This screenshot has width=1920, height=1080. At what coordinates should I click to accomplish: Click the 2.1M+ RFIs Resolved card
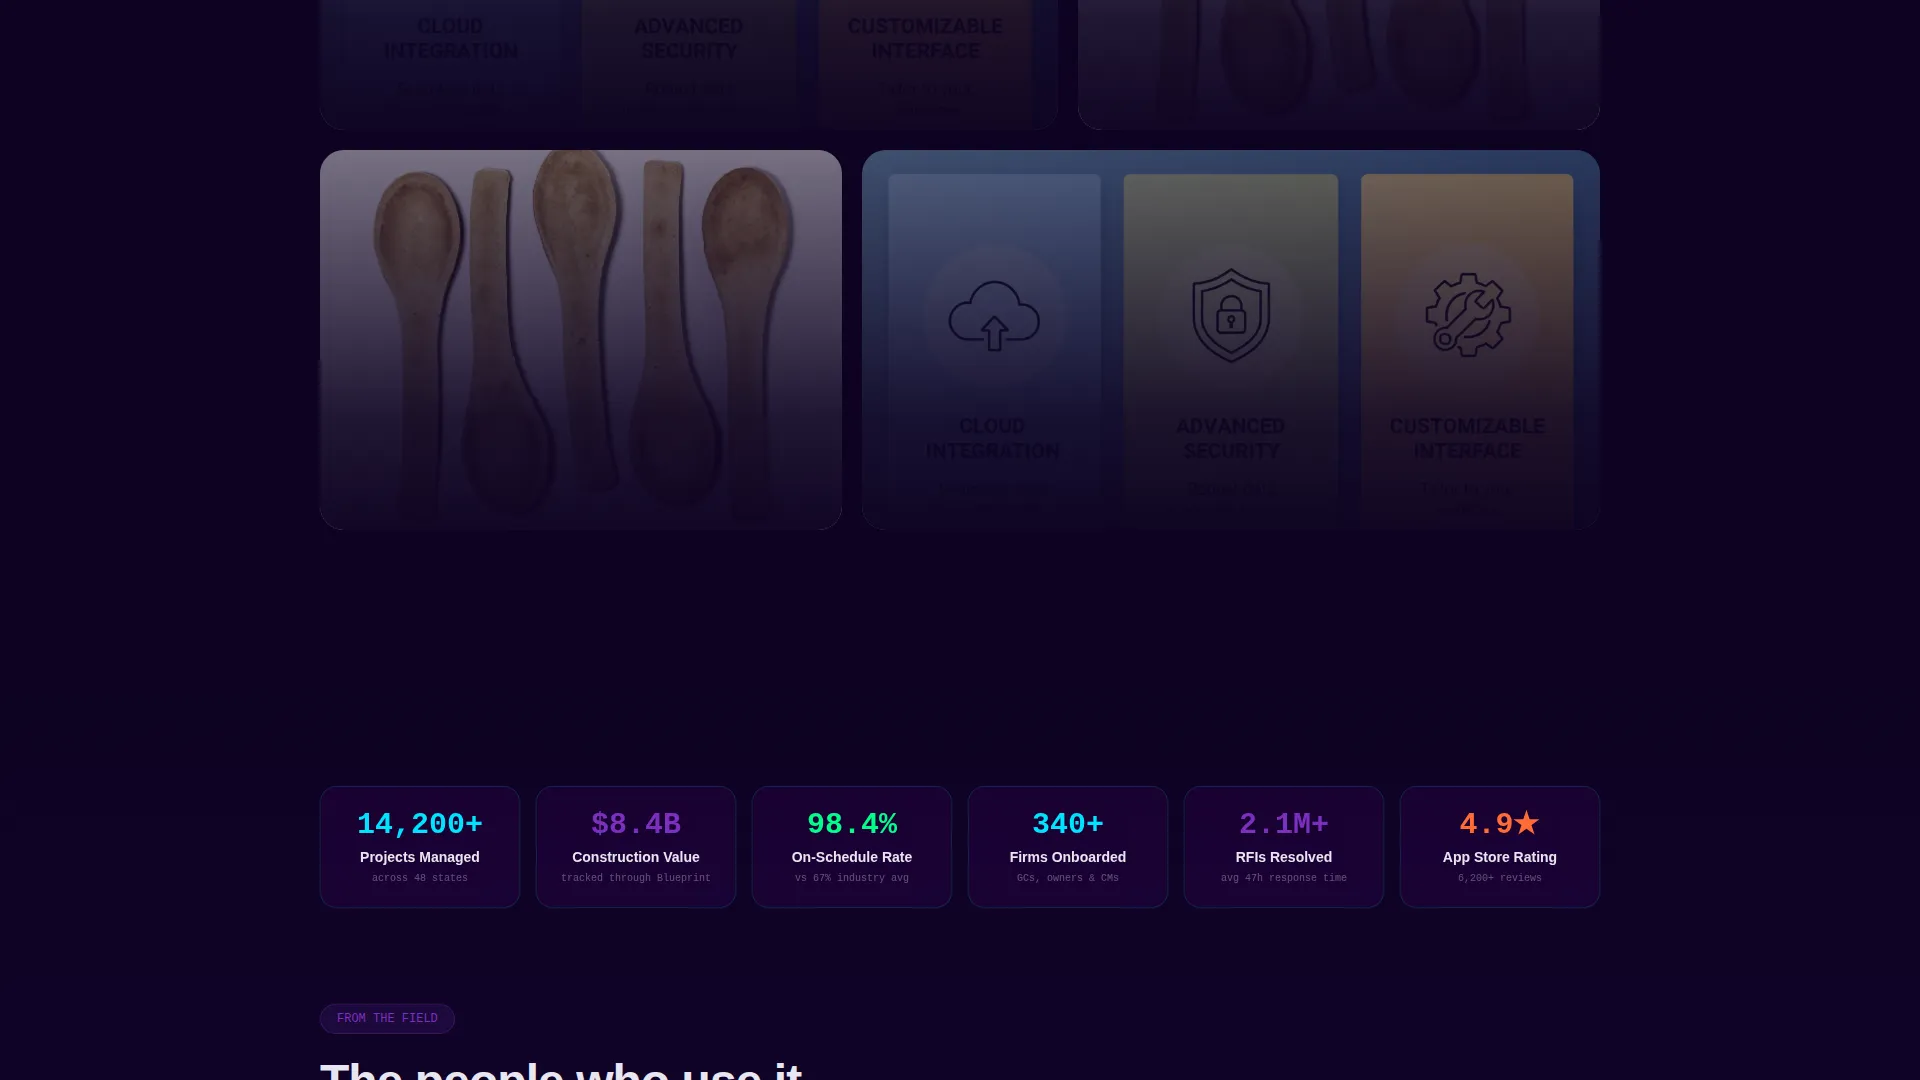tap(1284, 847)
